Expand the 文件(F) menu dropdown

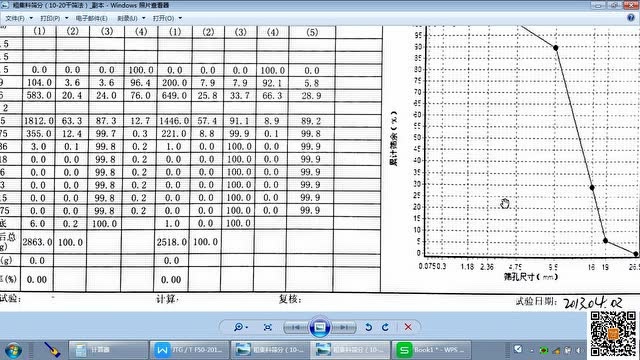[19, 18]
